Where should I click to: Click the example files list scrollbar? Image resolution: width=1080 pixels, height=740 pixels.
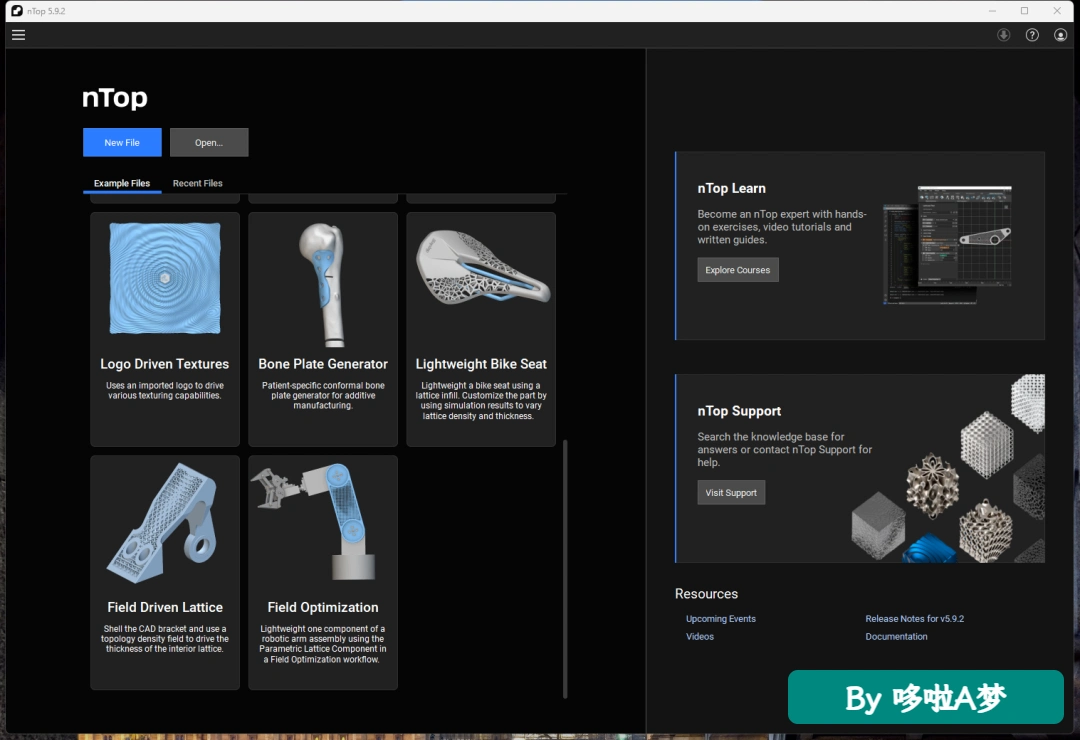(x=565, y=569)
